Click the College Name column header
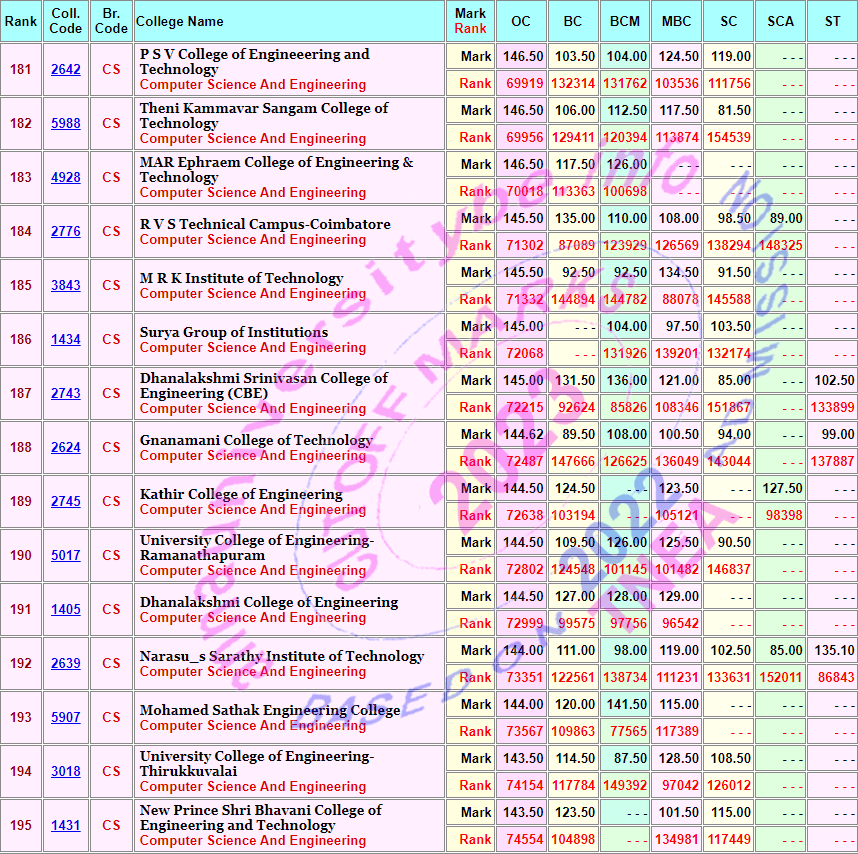Screen dimensions: 858x854 pos(180,22)
